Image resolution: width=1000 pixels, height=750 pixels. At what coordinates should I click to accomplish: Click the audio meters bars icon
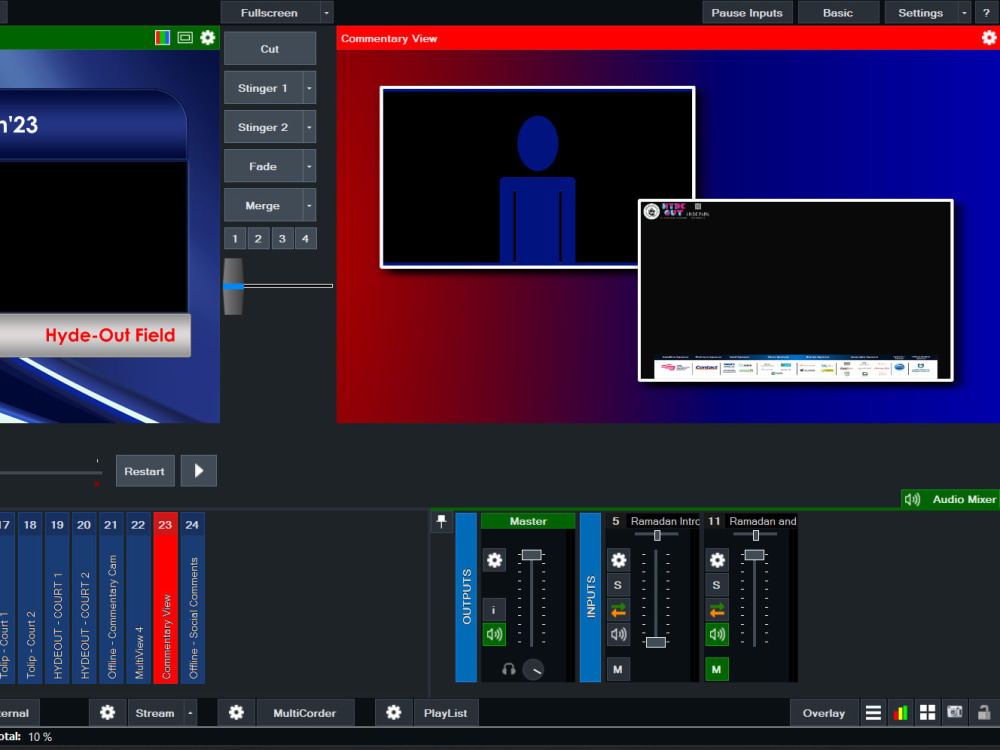point(901,713)
